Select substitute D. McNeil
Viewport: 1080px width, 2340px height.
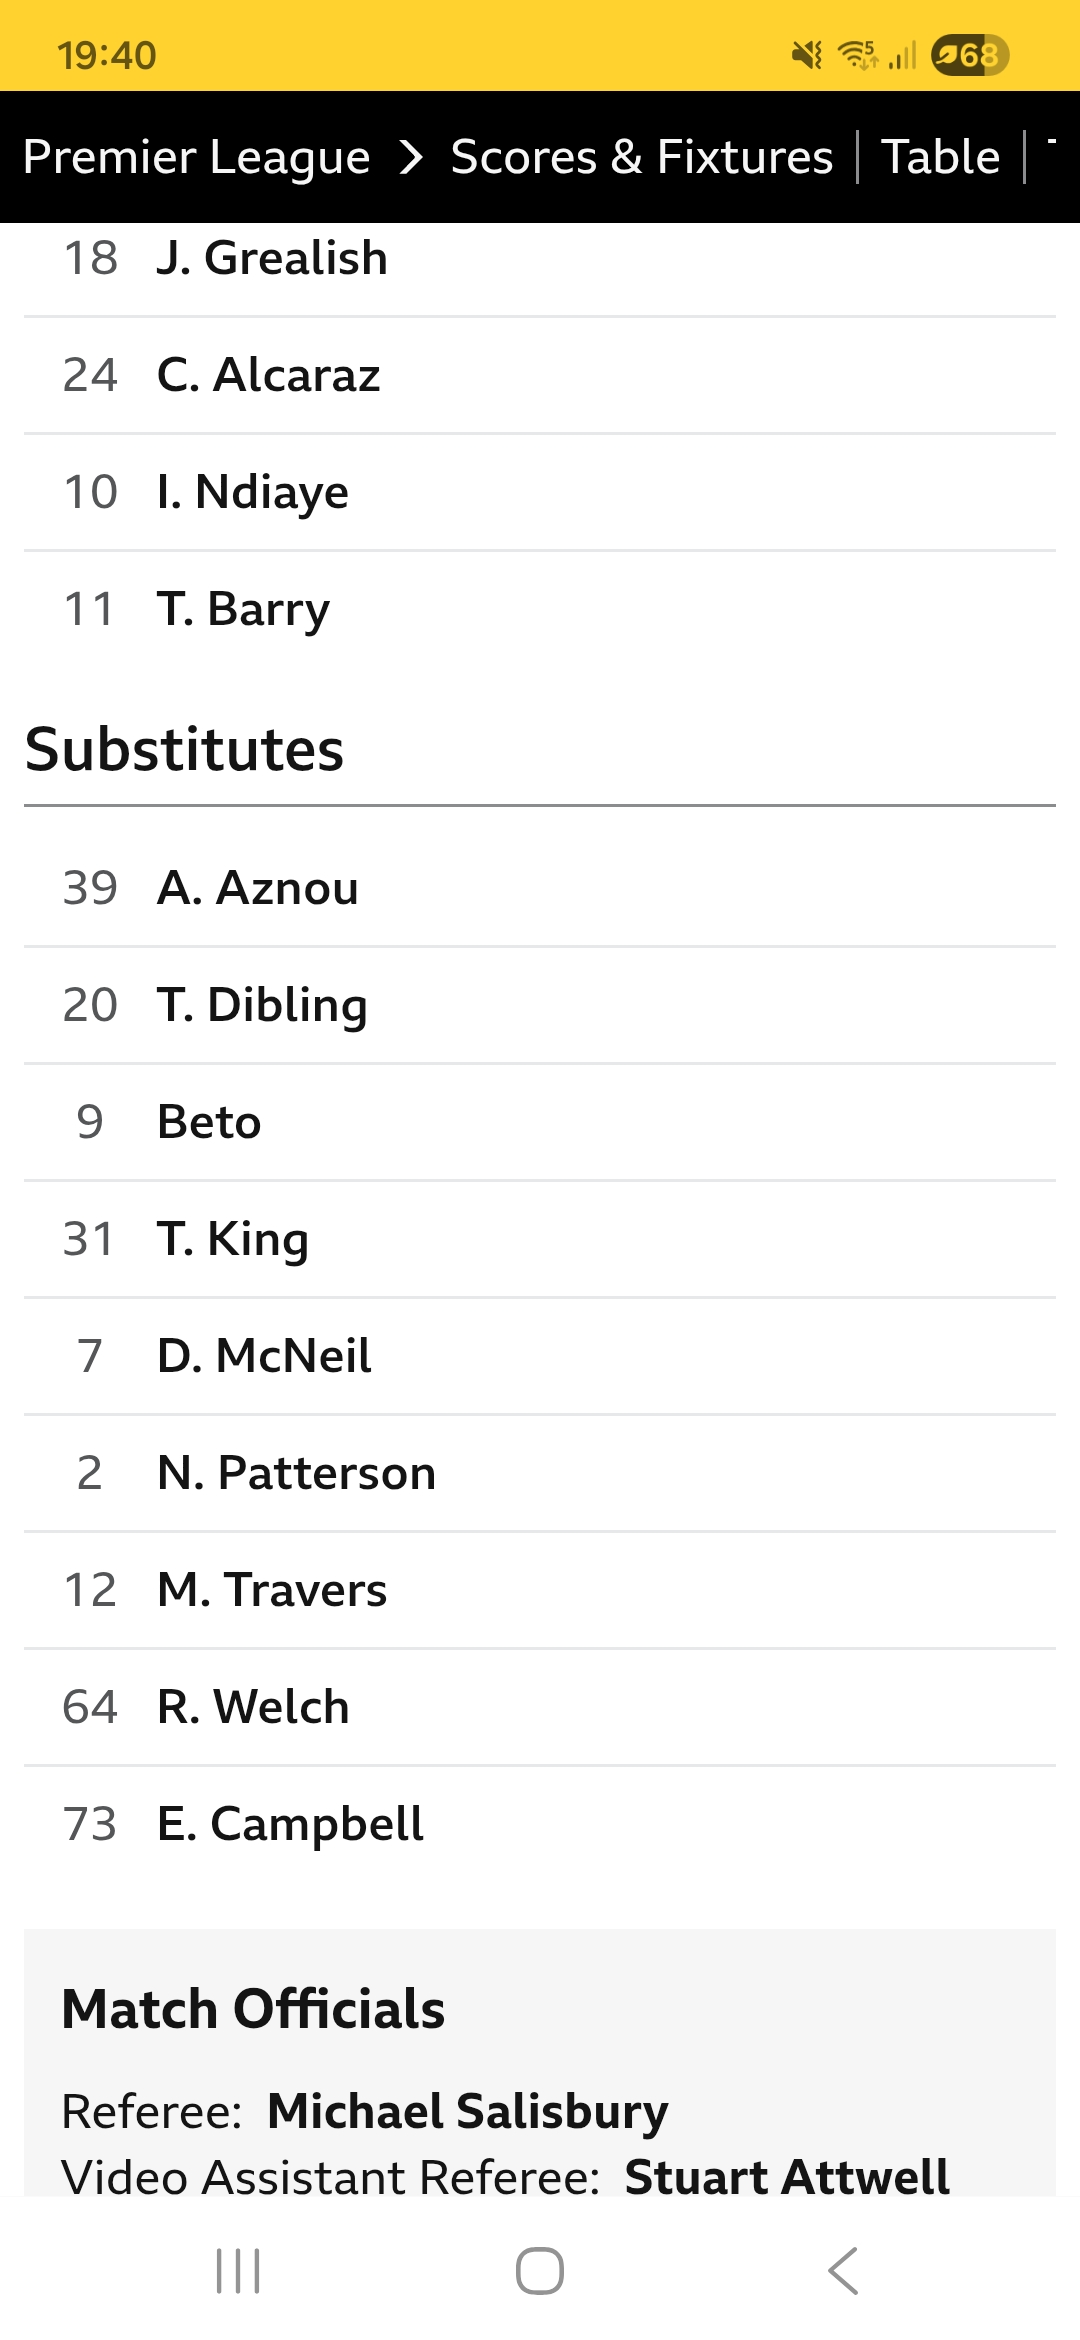264,1356
